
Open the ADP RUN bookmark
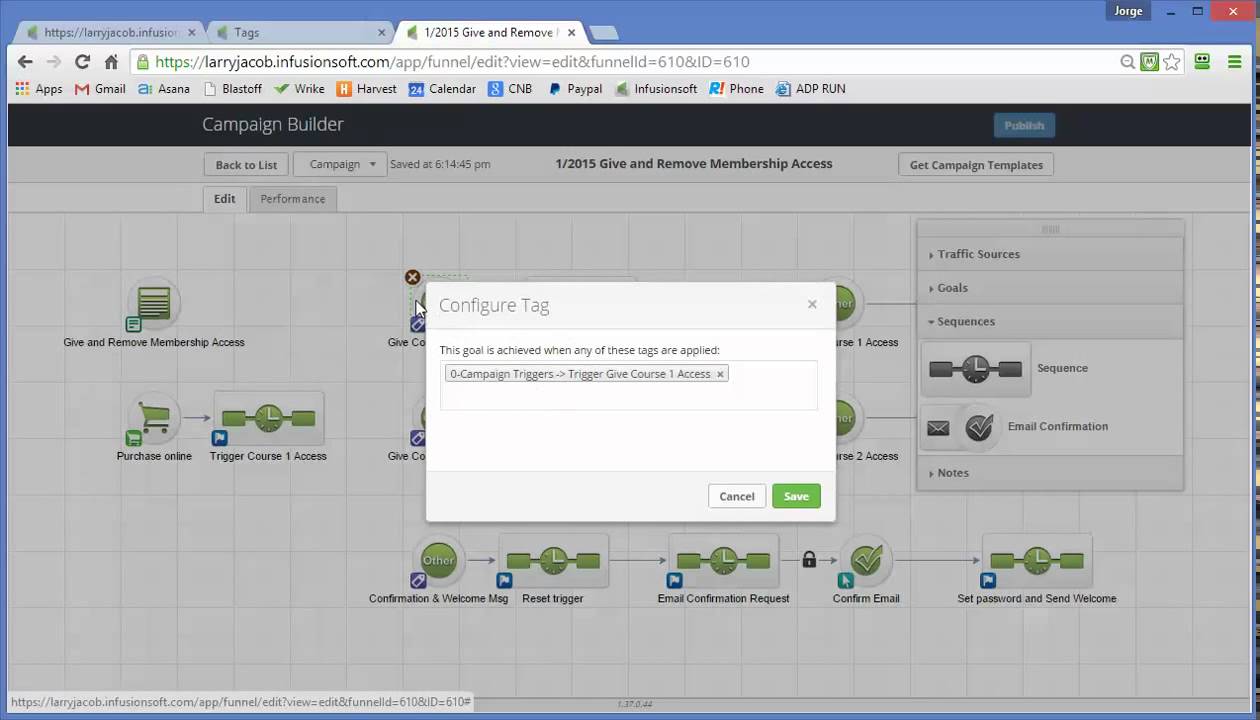tap(811, 89)
